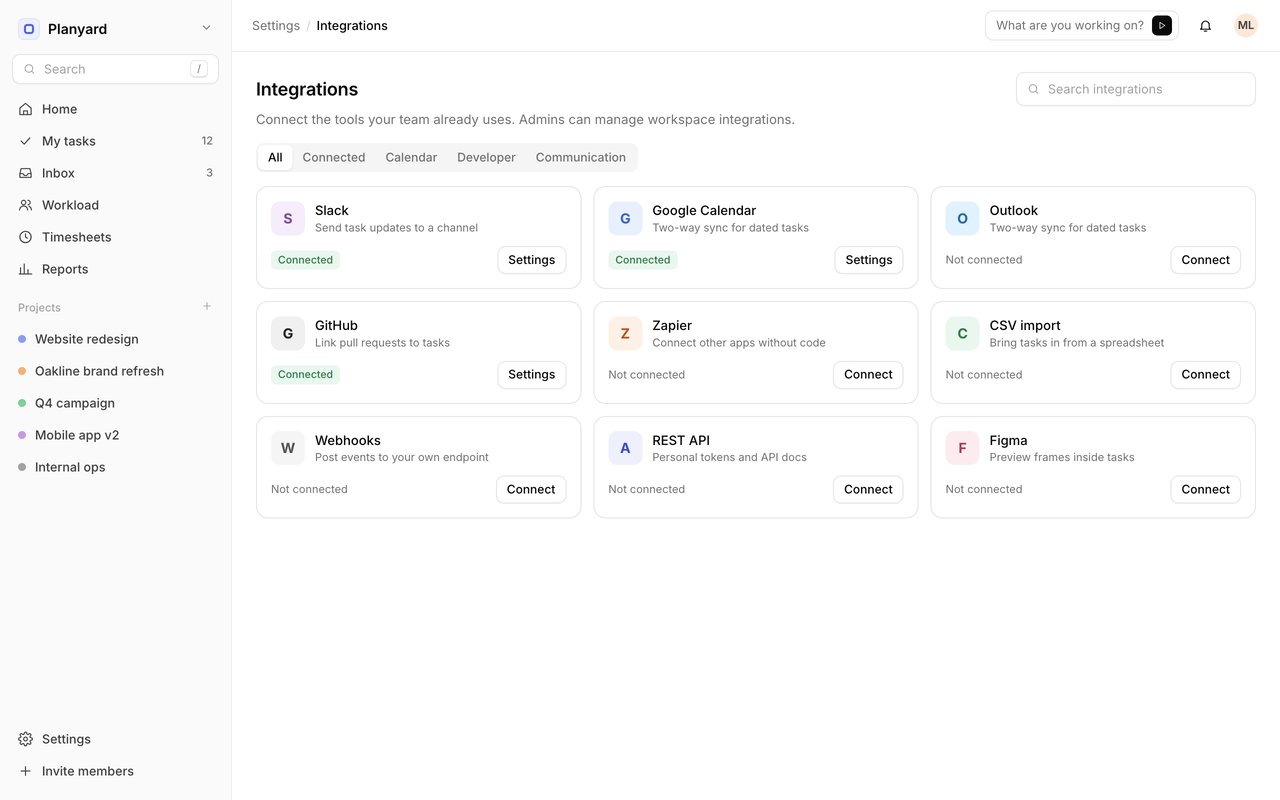Open Google Calendar Settings
The height and width of the screenshot is (800, 1280).
869,260
